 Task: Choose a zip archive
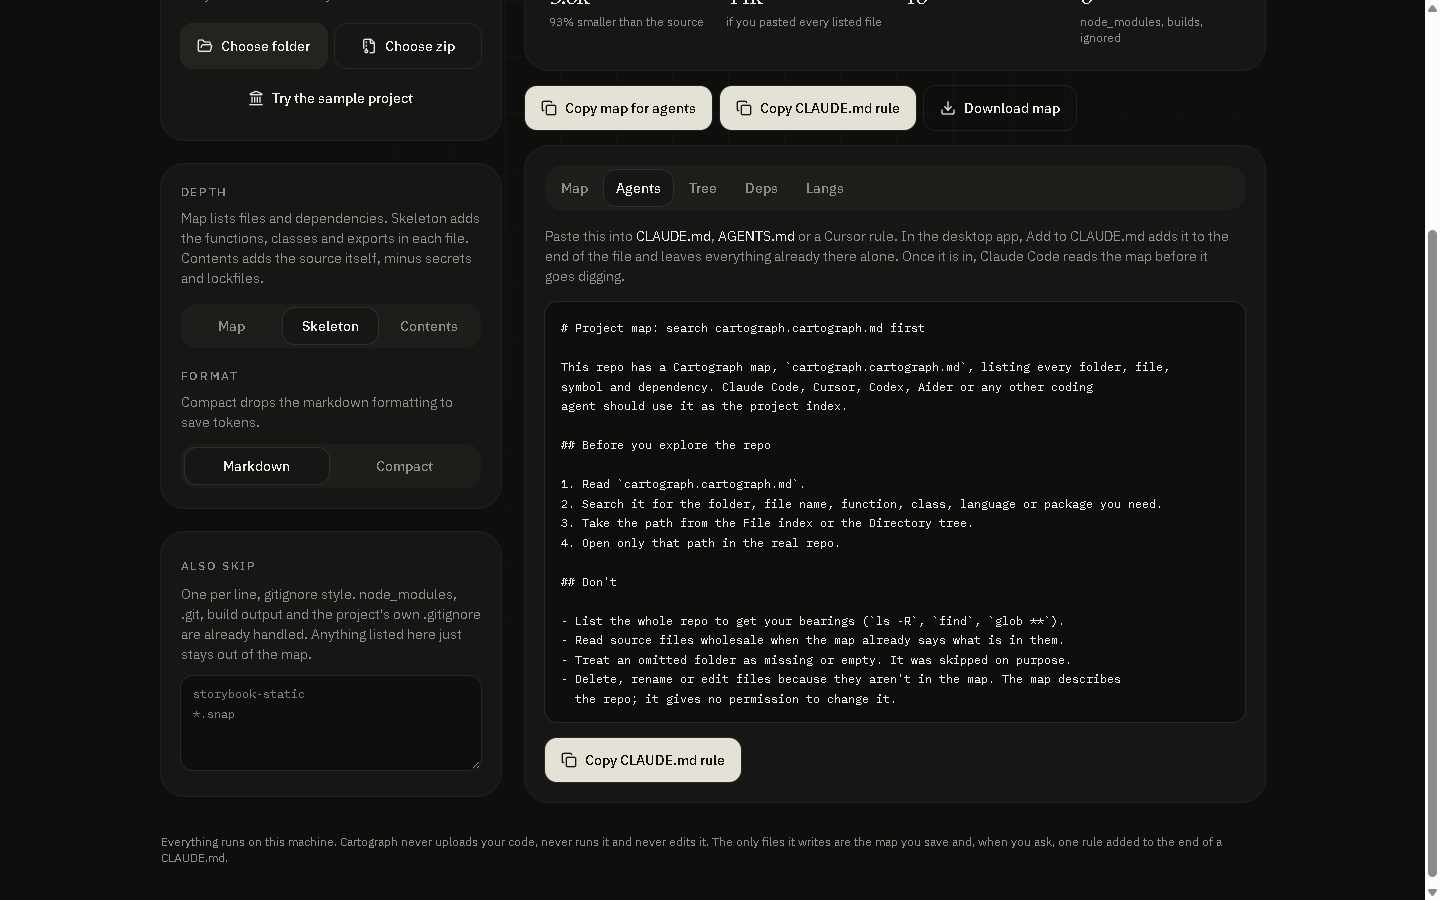(x=408, y=46)
